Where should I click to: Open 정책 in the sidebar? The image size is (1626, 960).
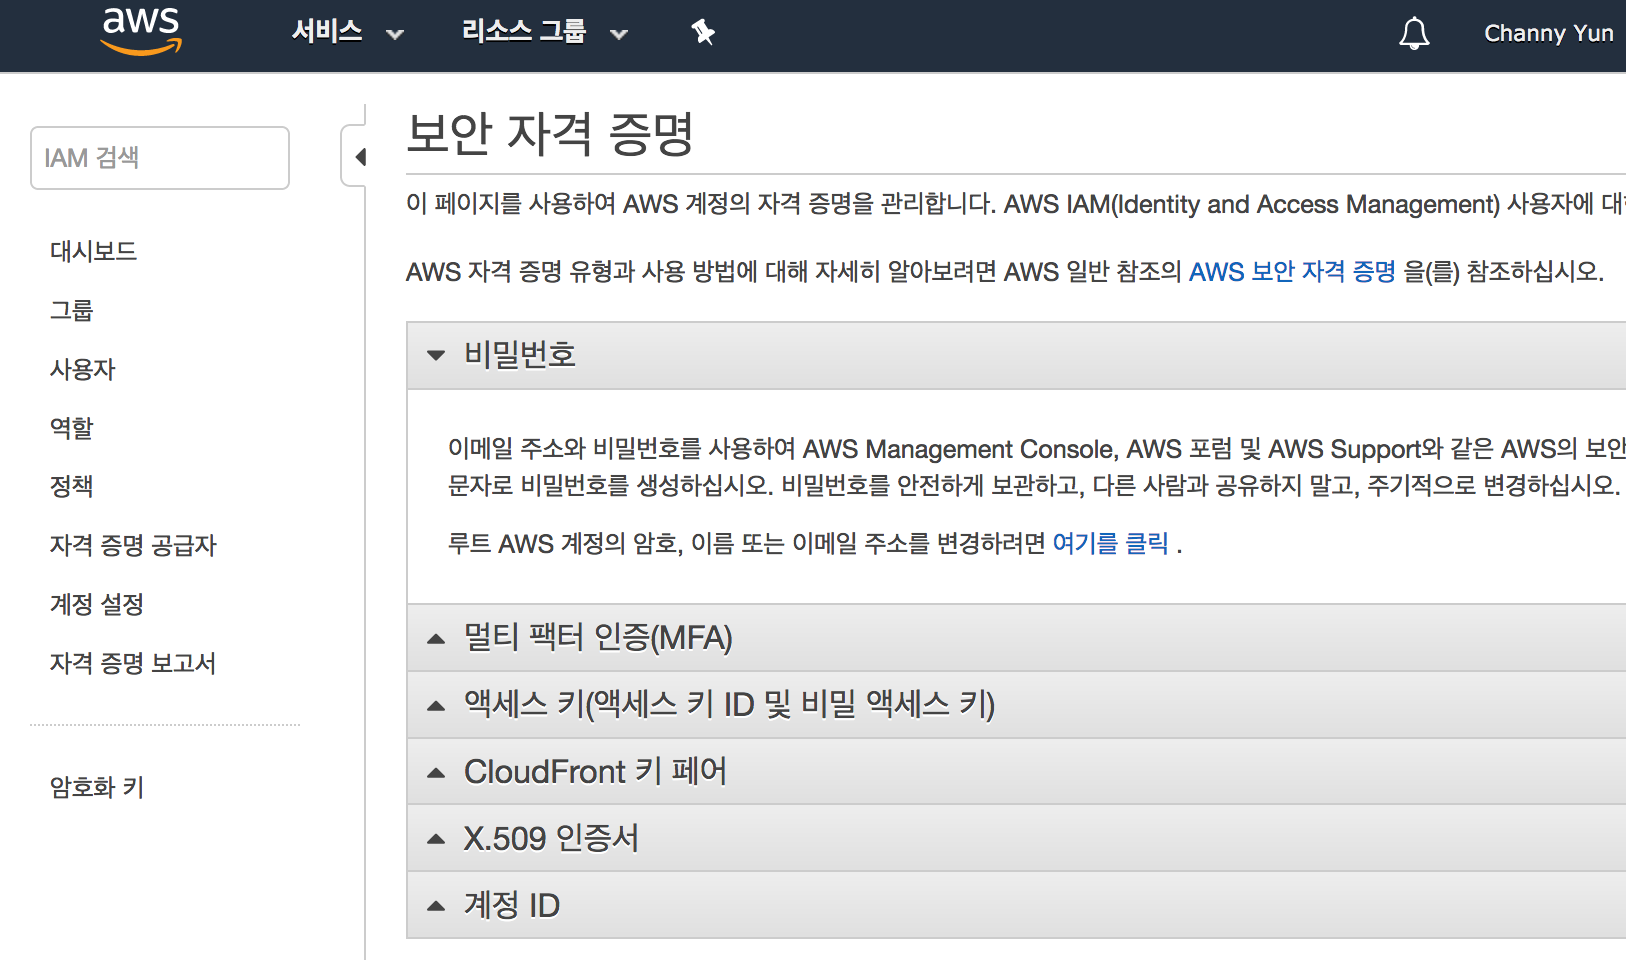[71, 486]
